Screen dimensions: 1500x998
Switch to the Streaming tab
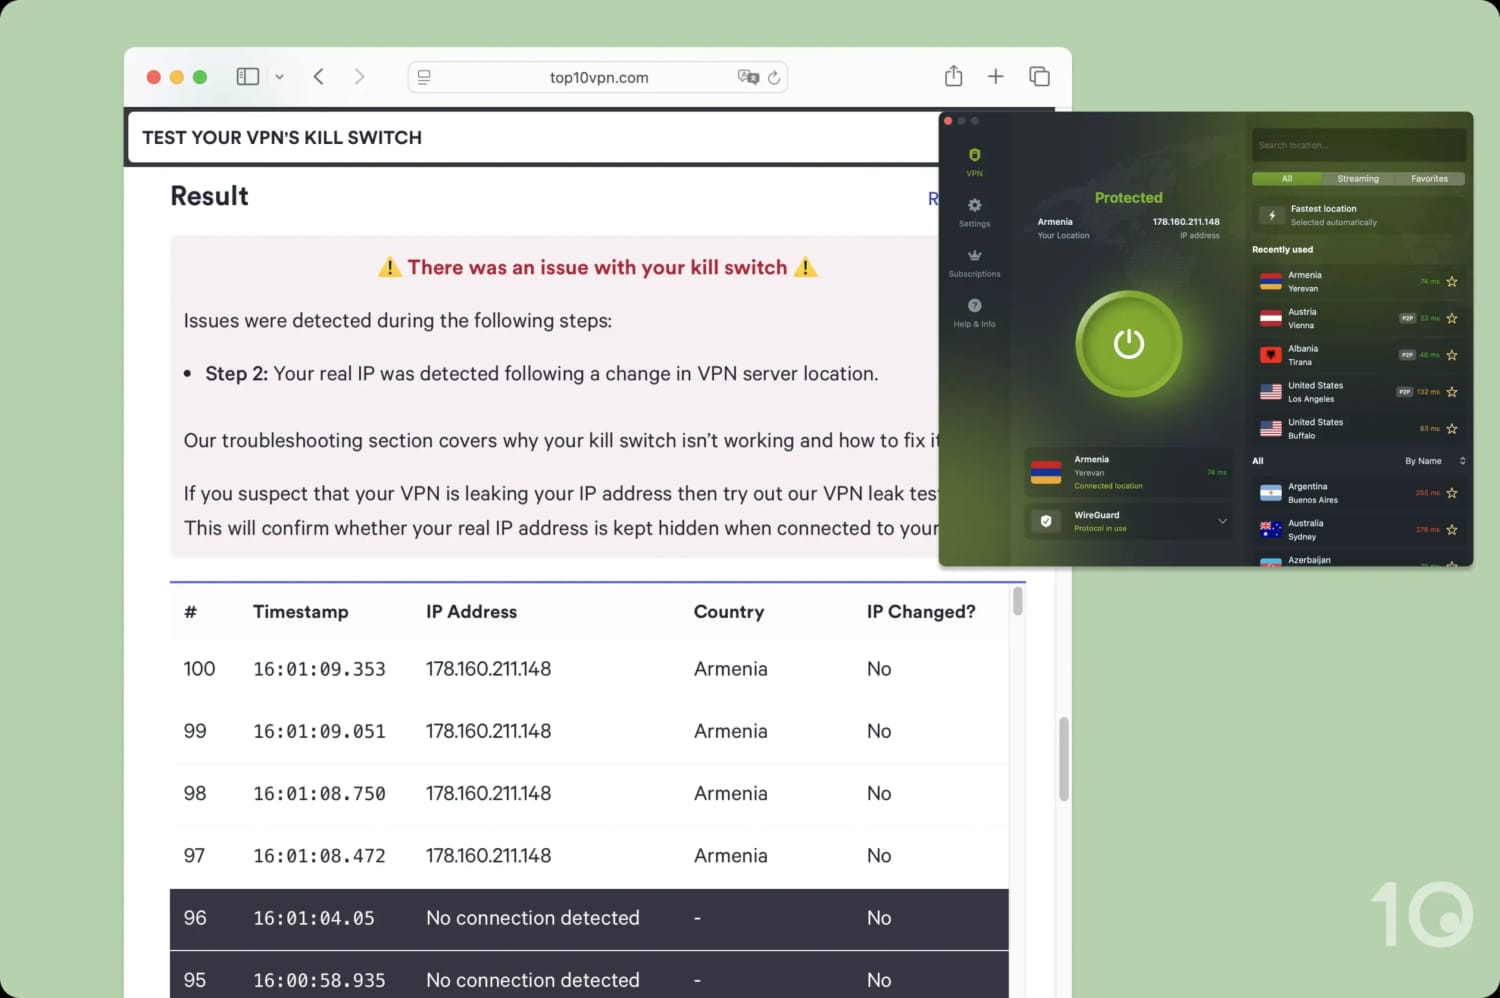tap(1358, 178)
